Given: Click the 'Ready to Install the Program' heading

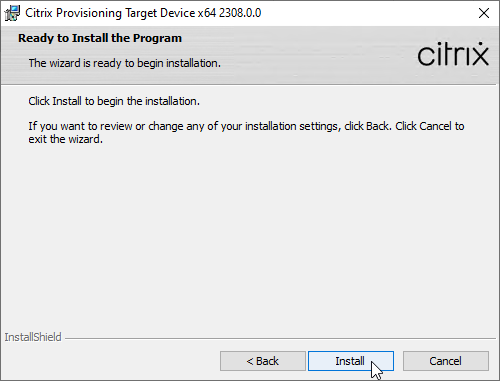Looking at the screenshot, I should [x=100, y=38].
